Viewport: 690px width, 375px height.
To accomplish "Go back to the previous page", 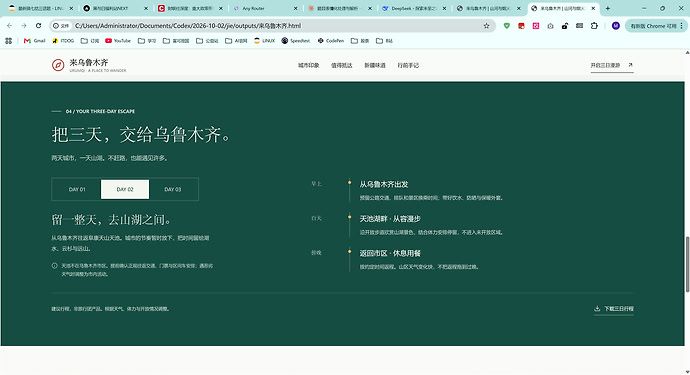I will 10,26.
